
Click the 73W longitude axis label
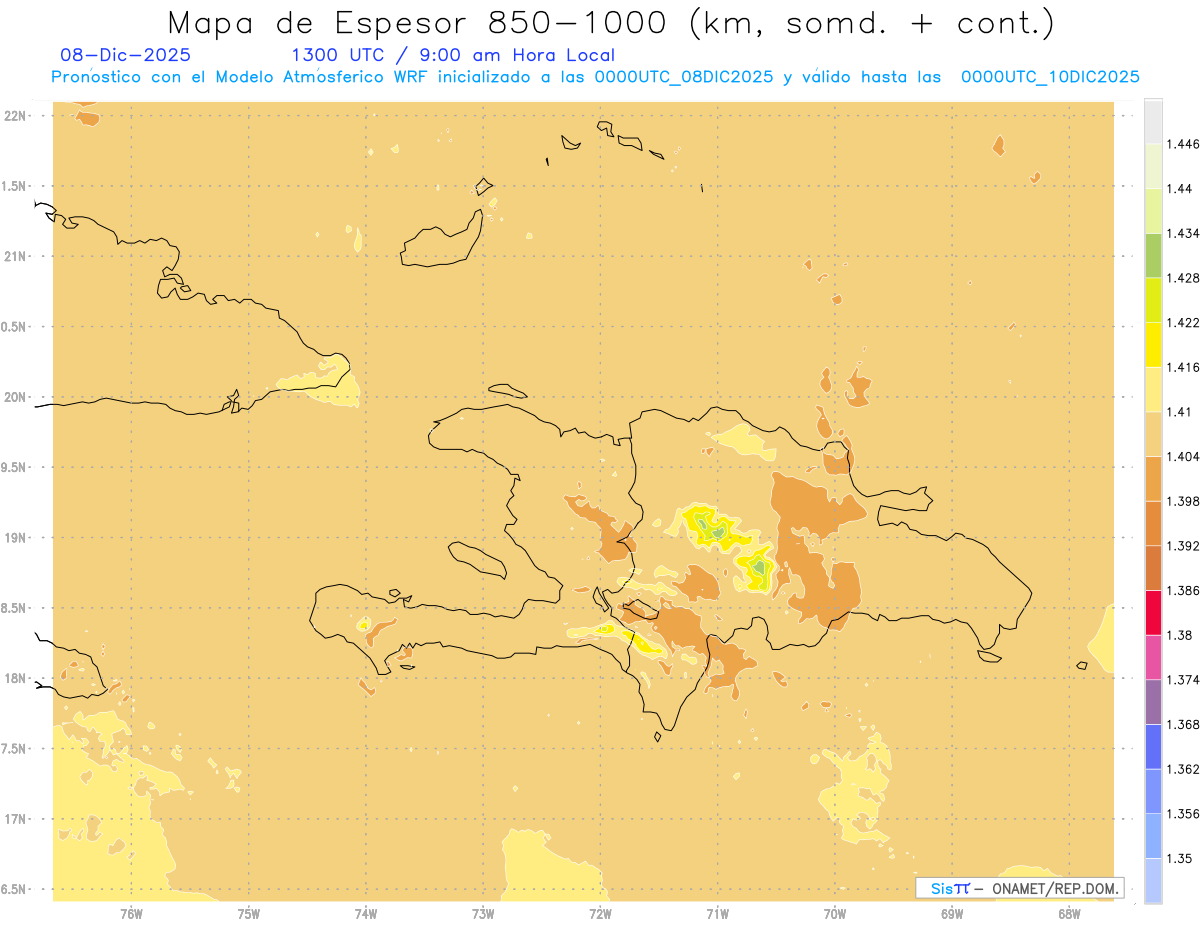point(482,914)
